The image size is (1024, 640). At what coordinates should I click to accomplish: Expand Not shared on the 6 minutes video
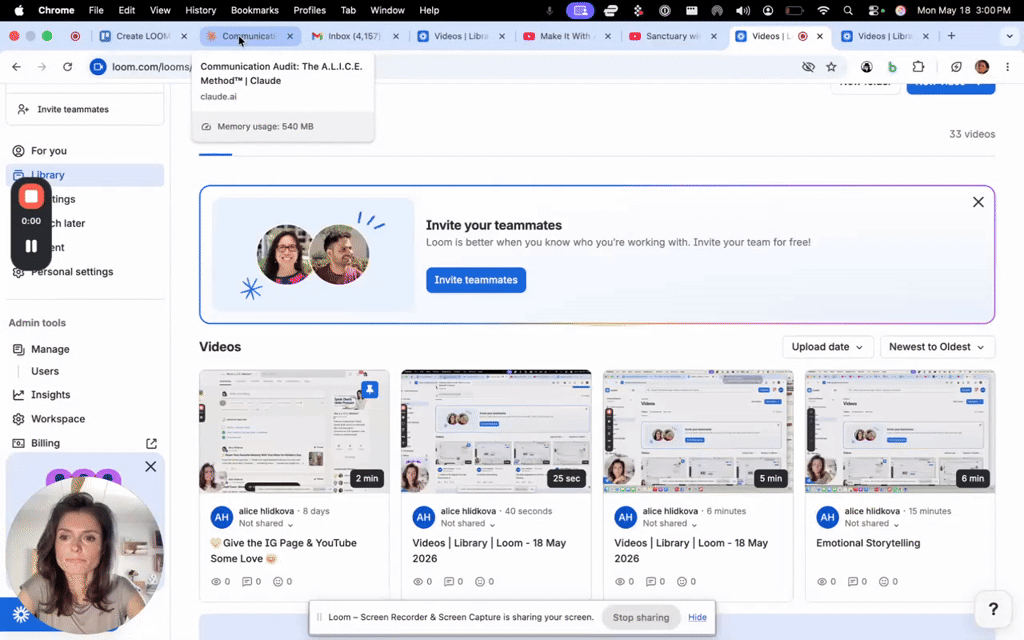click(669, 524)
